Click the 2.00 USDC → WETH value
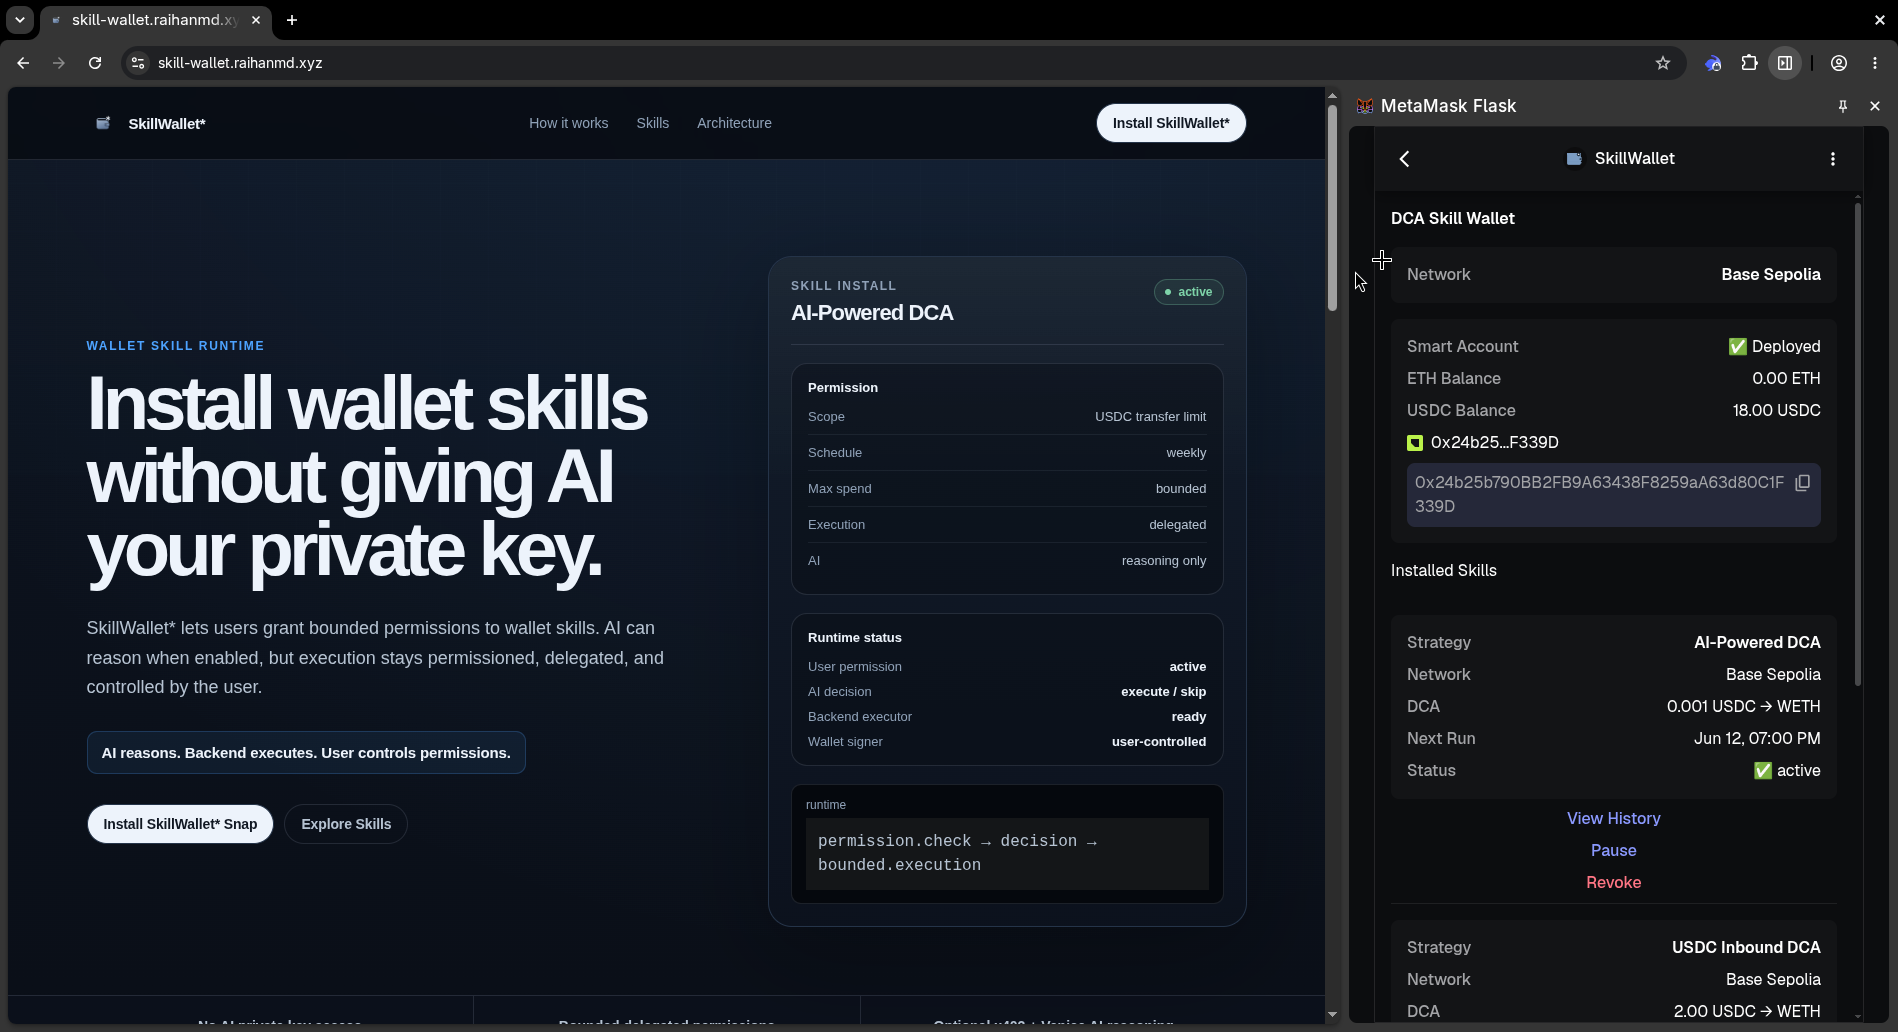The height and width of the screenshot is (1032, 1898). pyautogui.click(x=1747, y=1011)
